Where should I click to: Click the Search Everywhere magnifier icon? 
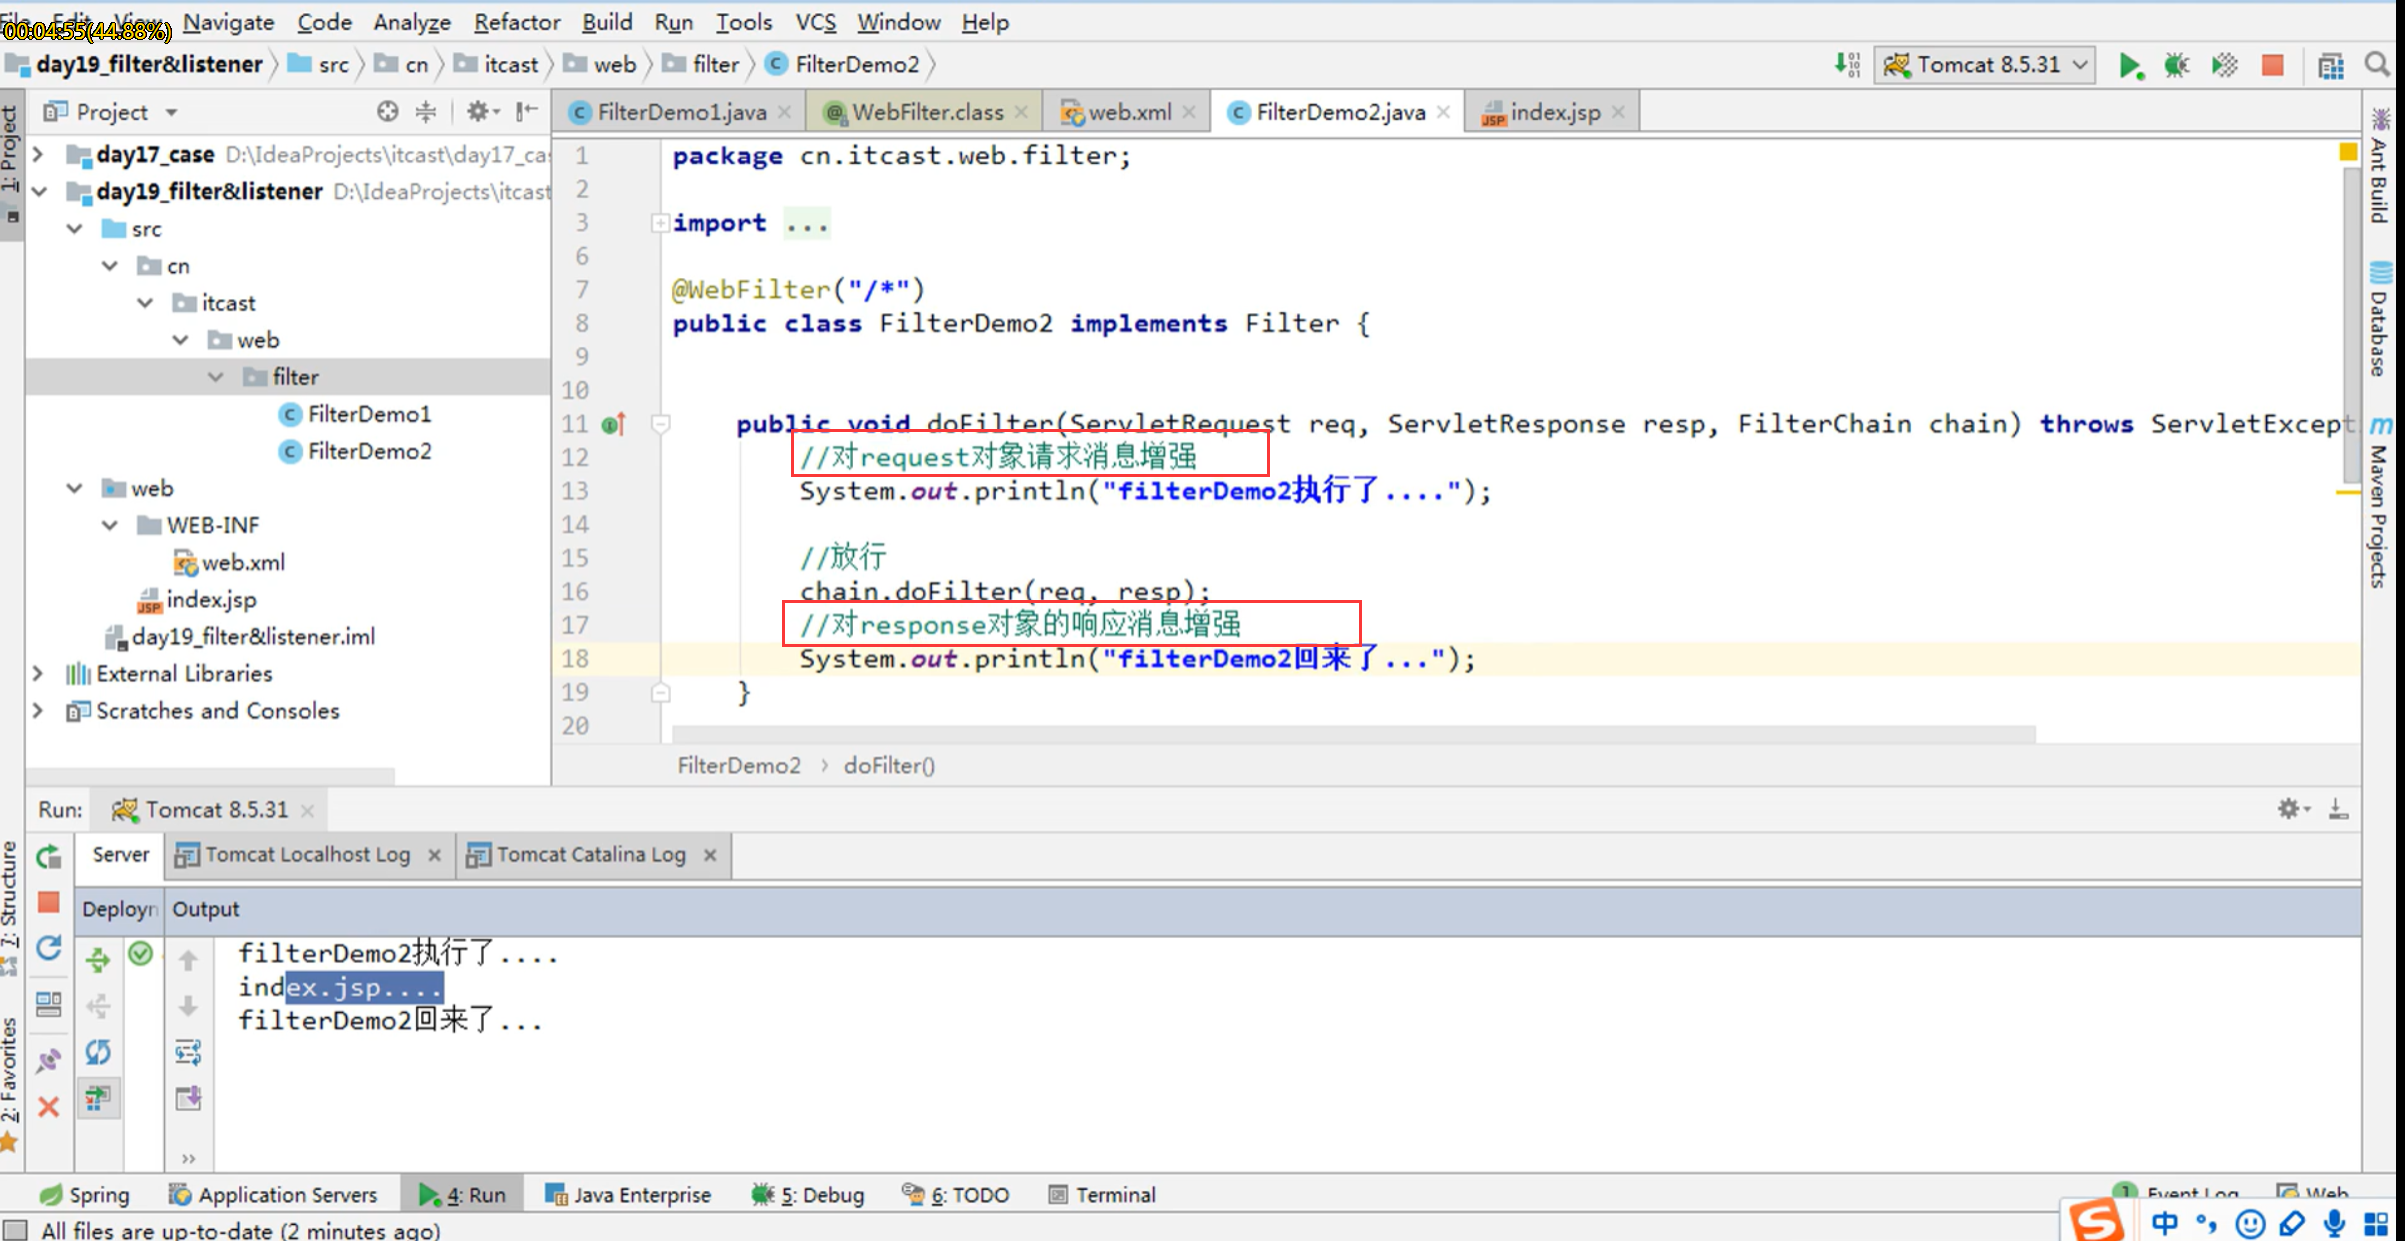pyautogui.click(x=2378, y=66)
